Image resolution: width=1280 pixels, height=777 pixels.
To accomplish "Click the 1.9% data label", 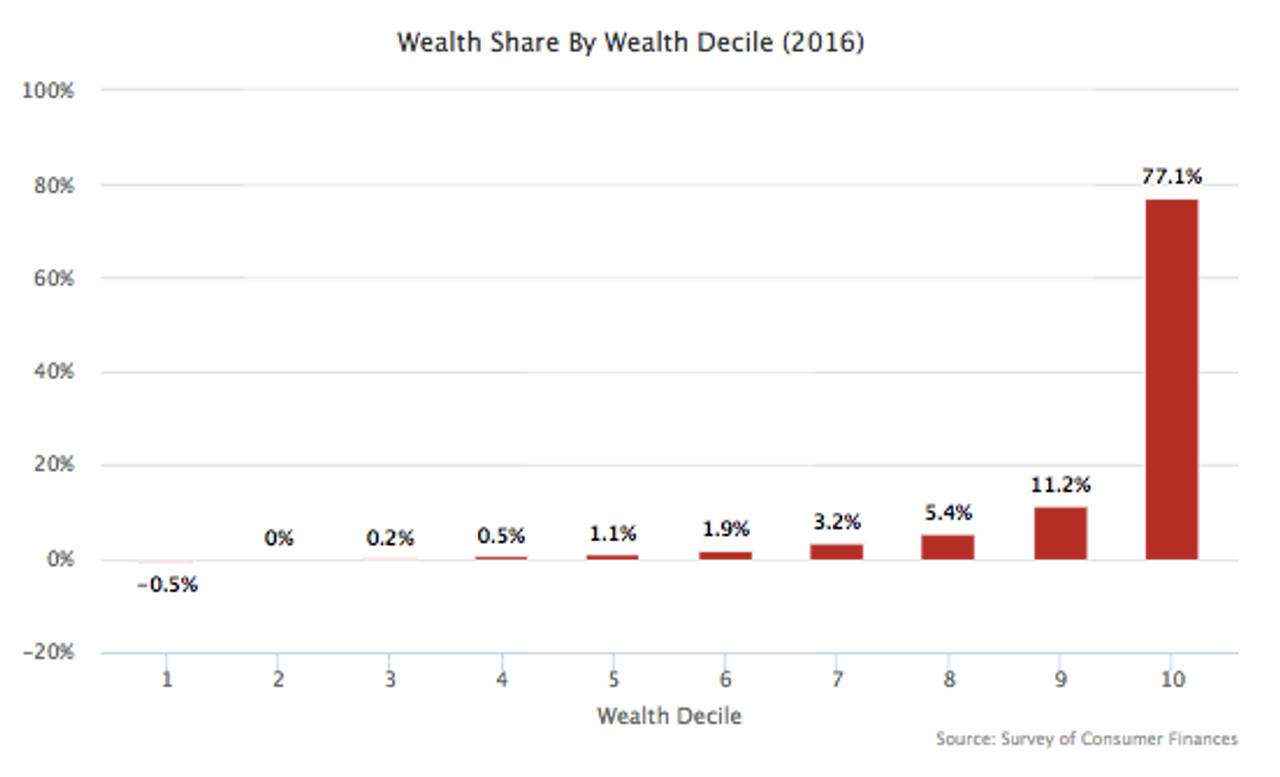I will pyautogui.click(x=724, y=529).
